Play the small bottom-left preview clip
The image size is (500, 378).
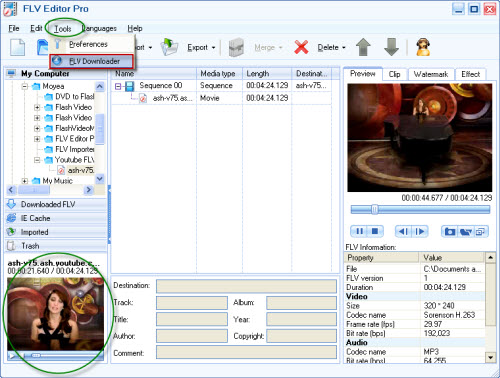tap(12, 356)
